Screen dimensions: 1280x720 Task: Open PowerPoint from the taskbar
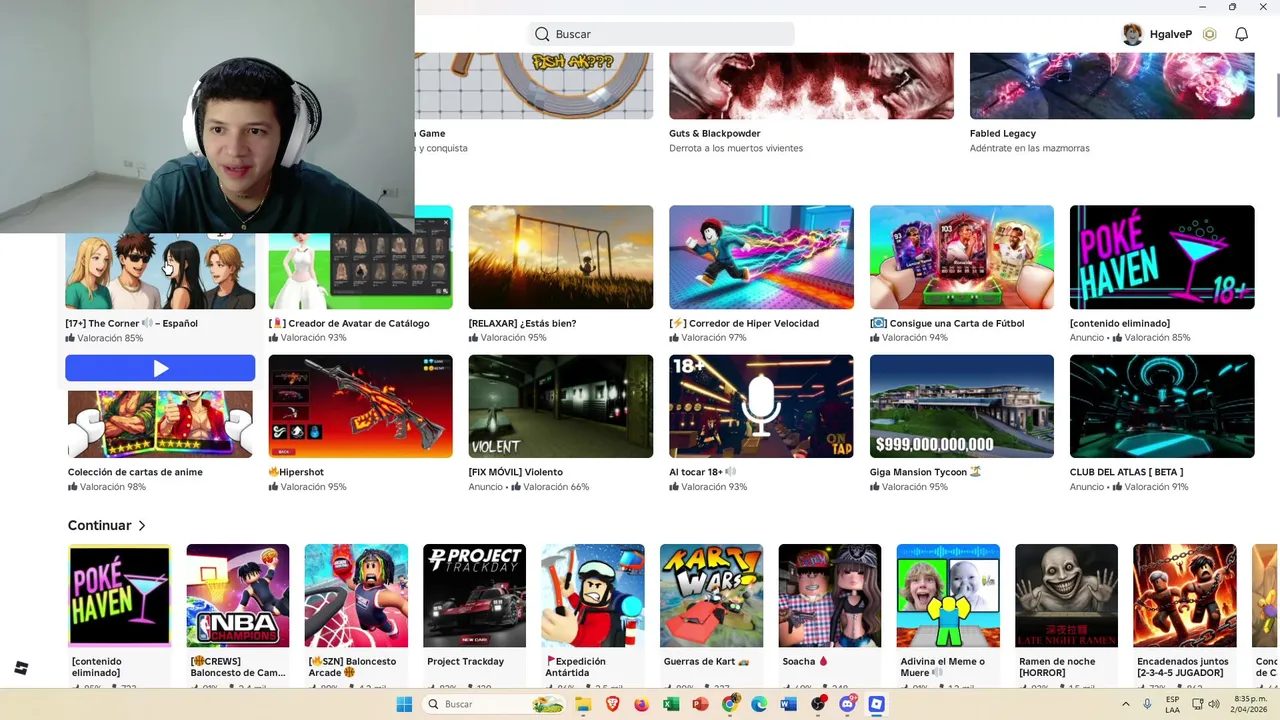tap(700, 704)
